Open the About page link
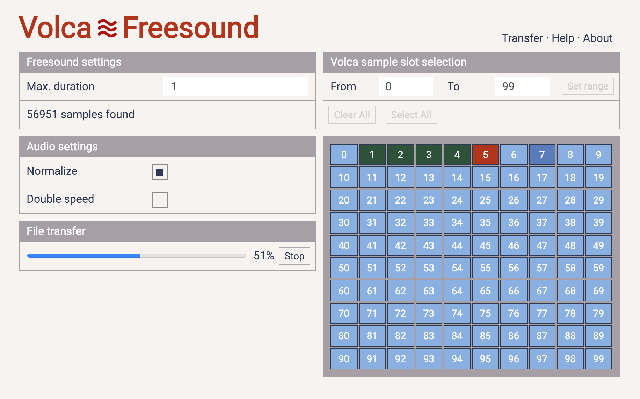 (597, 38)
